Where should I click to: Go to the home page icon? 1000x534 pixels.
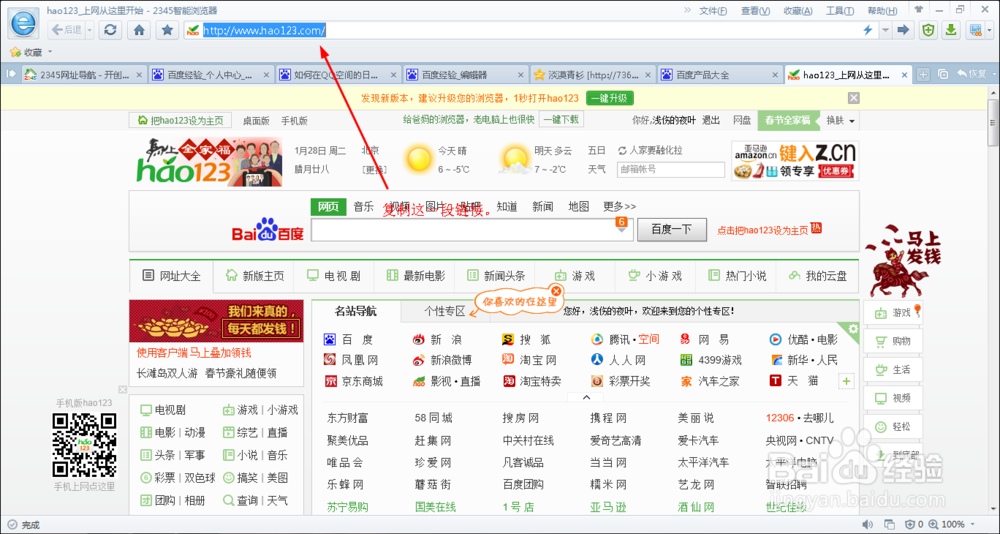(139, 30)
